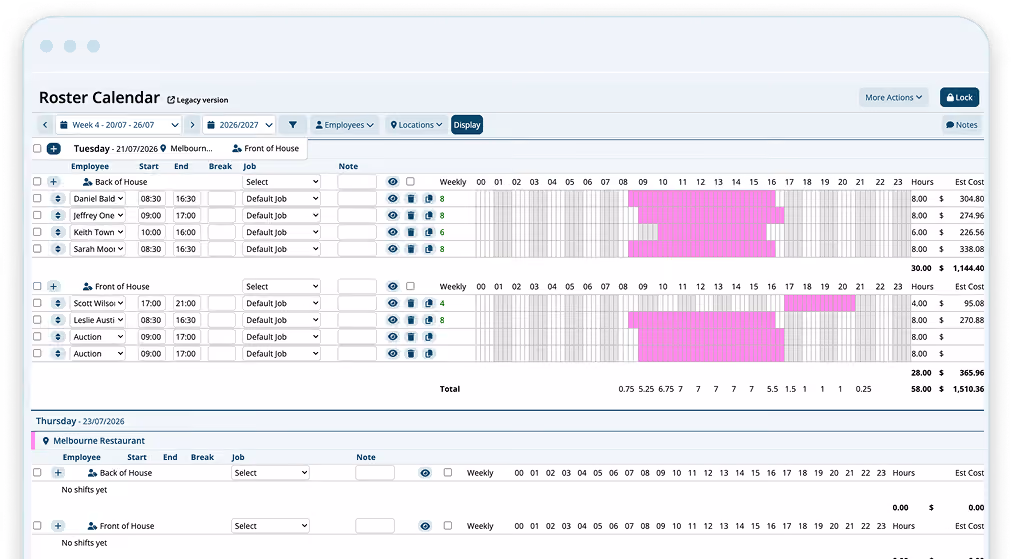Click Keith Town's pink shift bar in timeline
The image size is (1013, 559).
712,232
